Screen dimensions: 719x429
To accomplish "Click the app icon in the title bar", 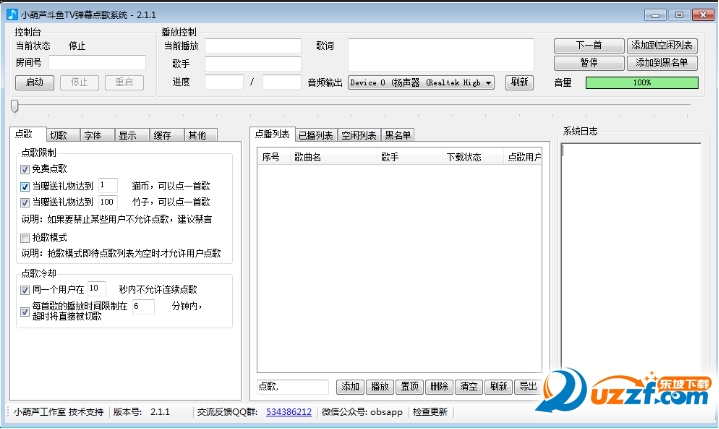I will point(11,10).
